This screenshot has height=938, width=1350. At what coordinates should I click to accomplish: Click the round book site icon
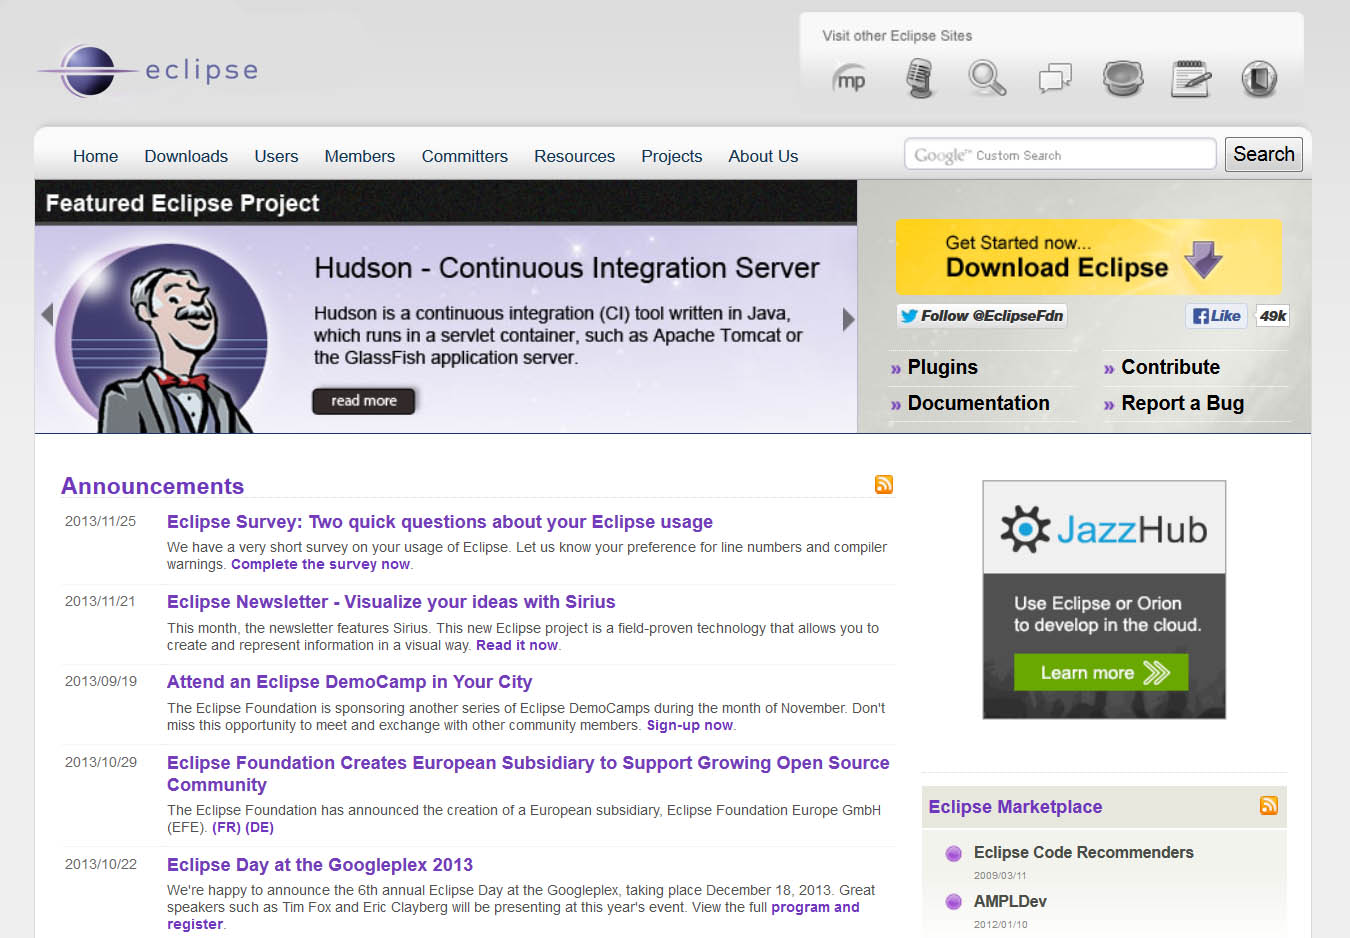1259,78
